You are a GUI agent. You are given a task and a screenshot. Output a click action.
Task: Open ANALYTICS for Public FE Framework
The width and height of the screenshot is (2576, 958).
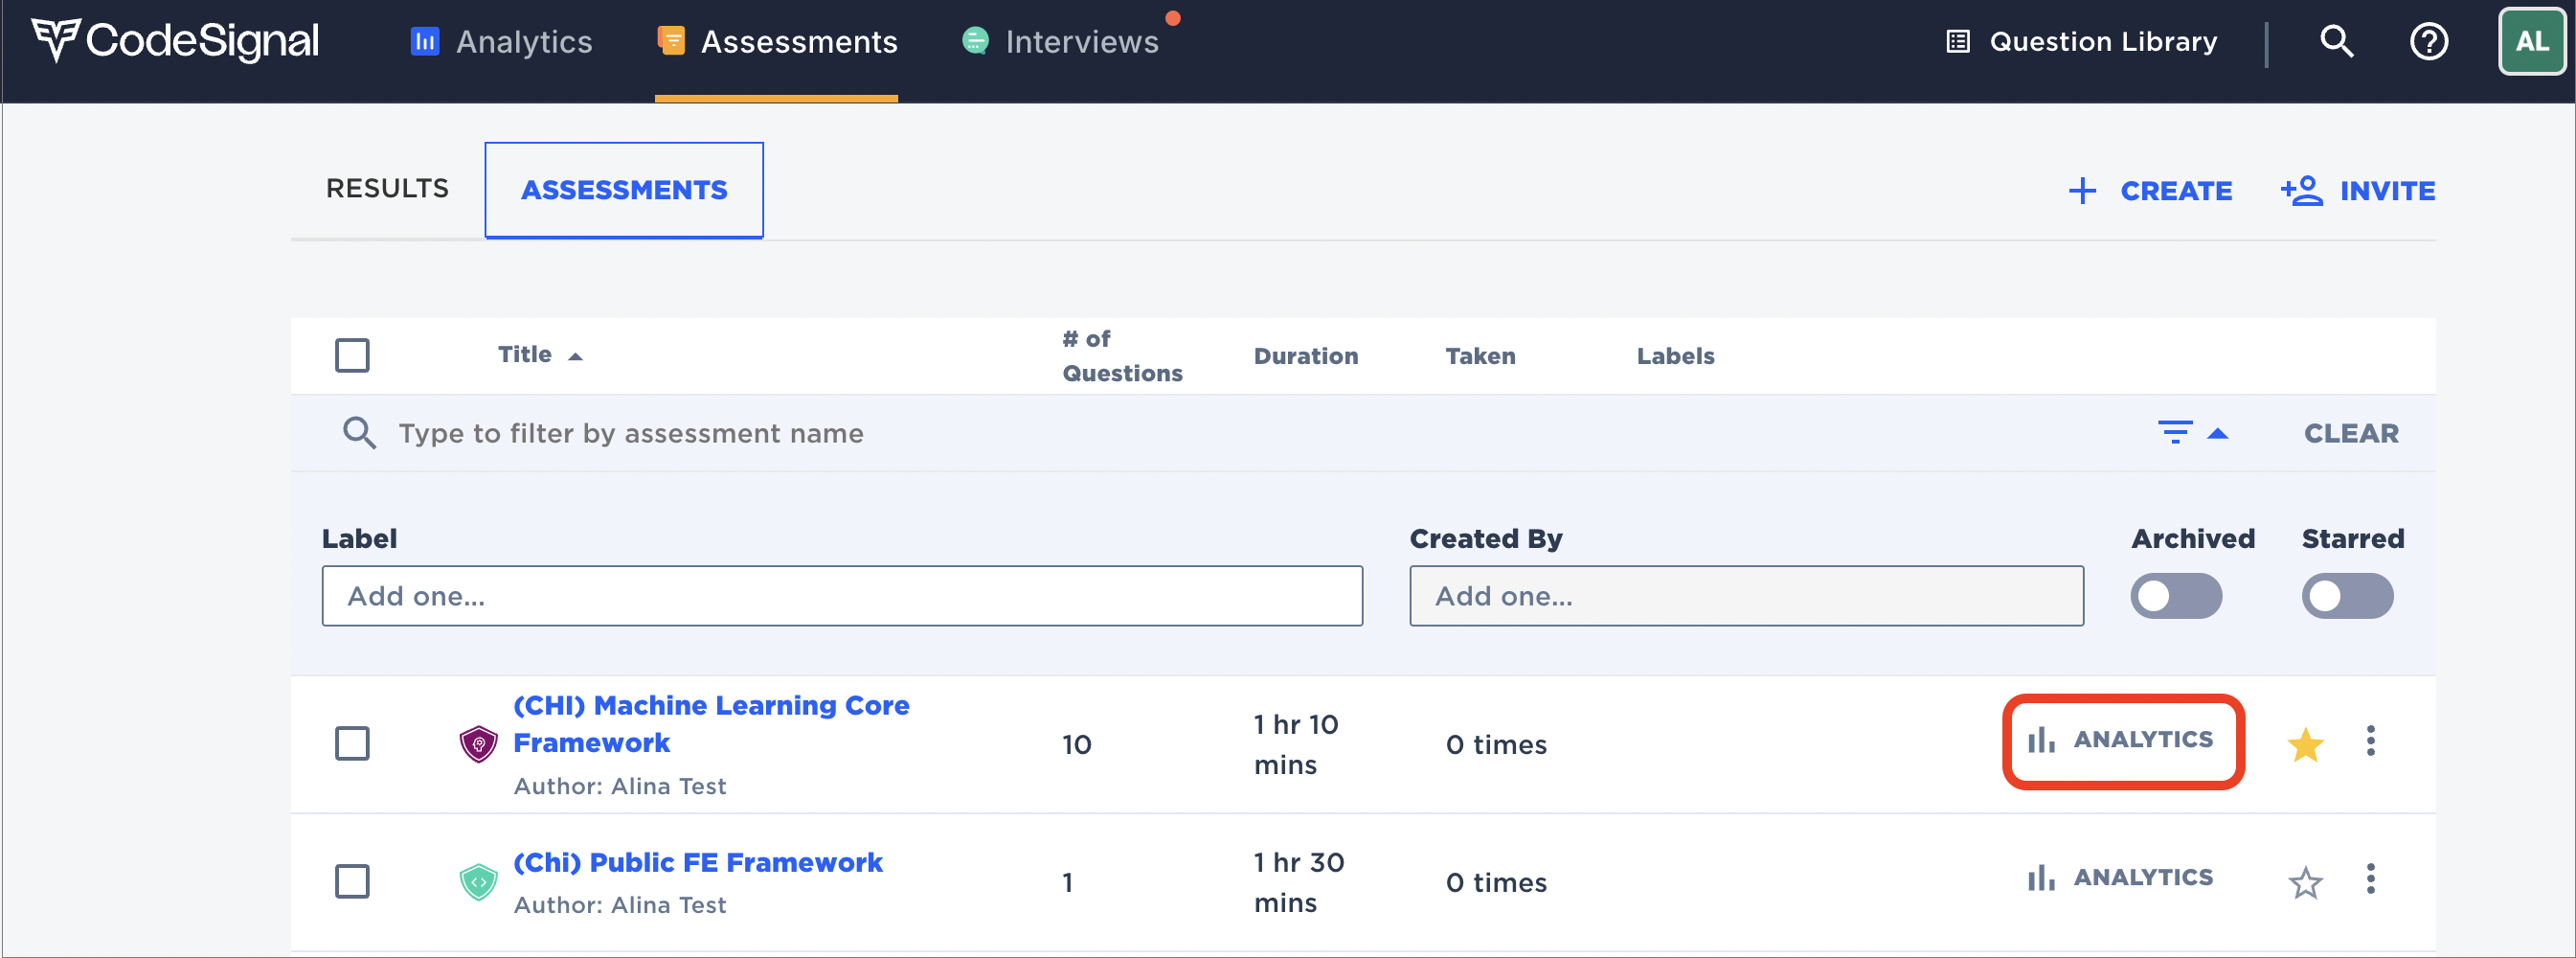point(2121,879)
